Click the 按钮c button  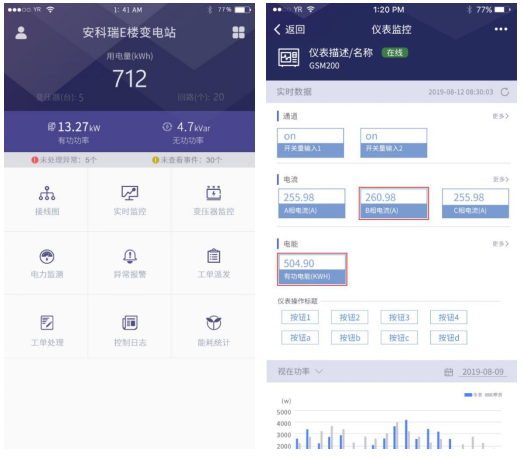coord(399,338)
